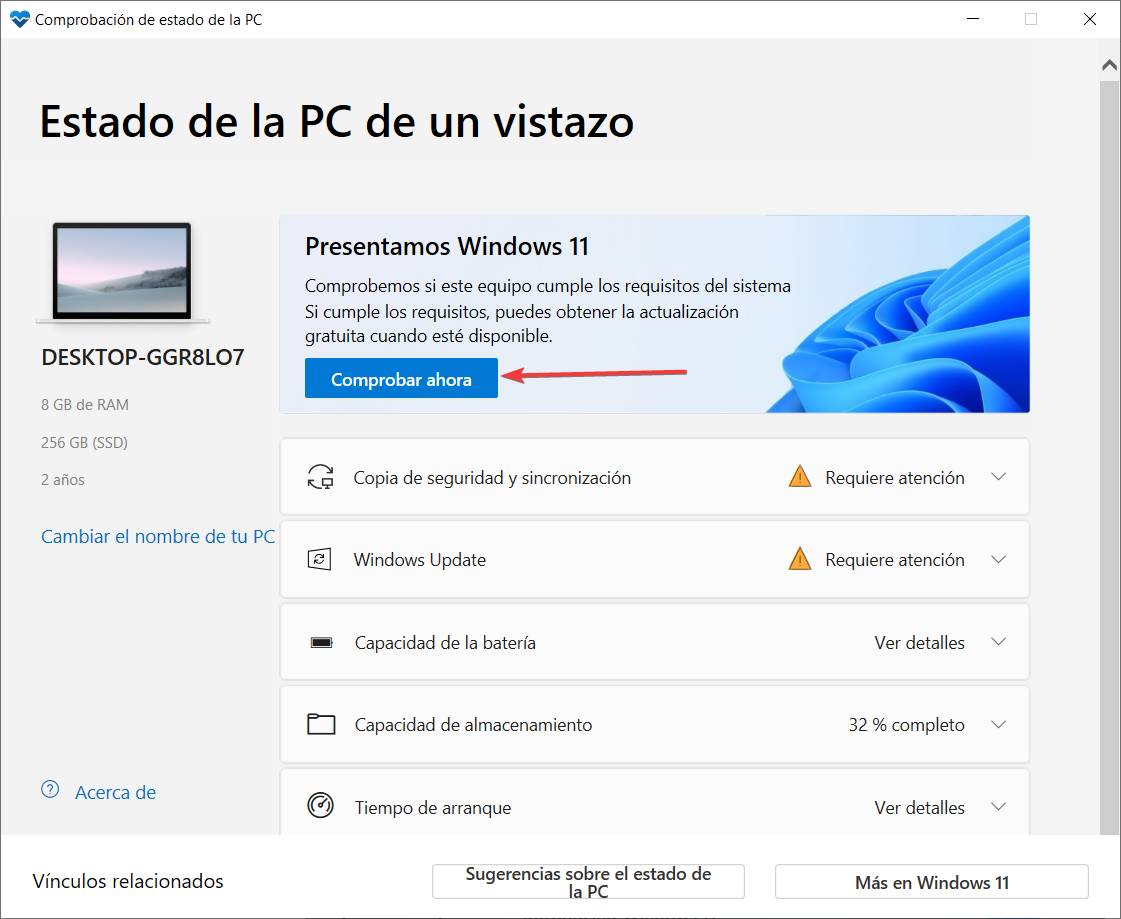
Task: Click the PC Health Check heart icon in title bar
Action: point(20,19)
